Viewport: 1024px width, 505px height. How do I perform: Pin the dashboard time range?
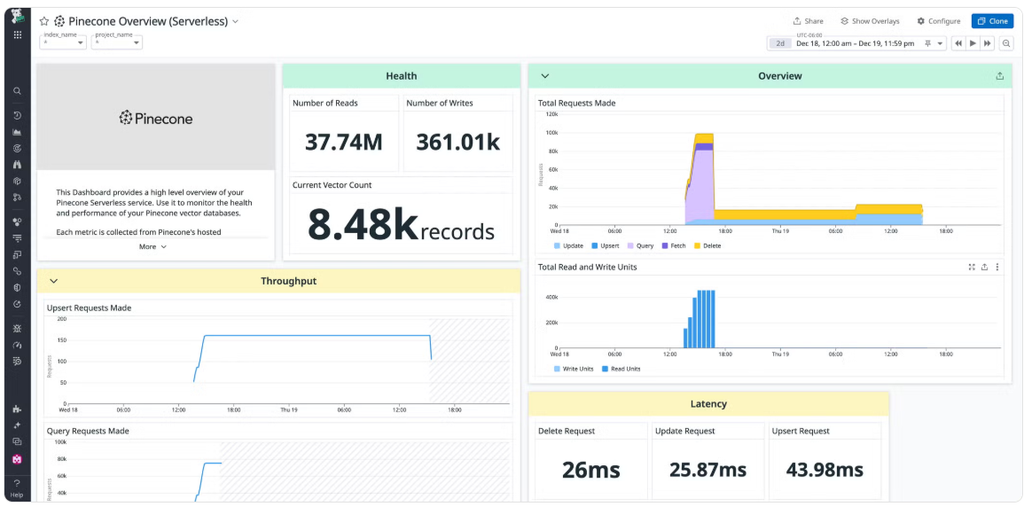pos(927,43)
